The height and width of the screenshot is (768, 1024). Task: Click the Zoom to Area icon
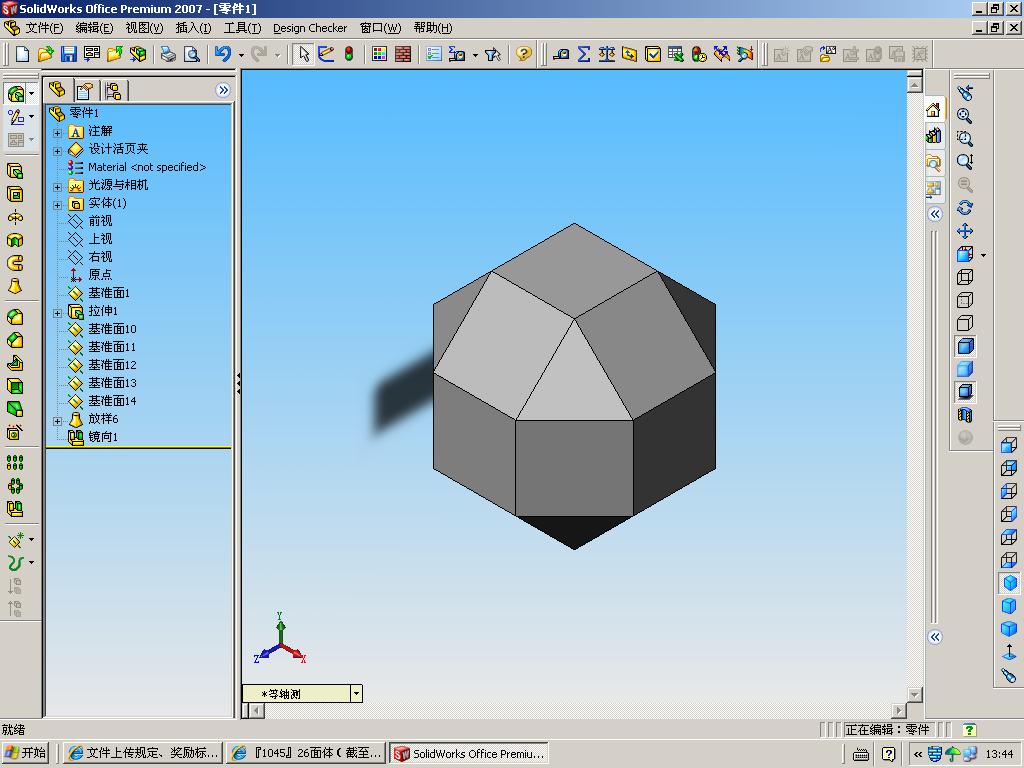[x=965, y=139]
